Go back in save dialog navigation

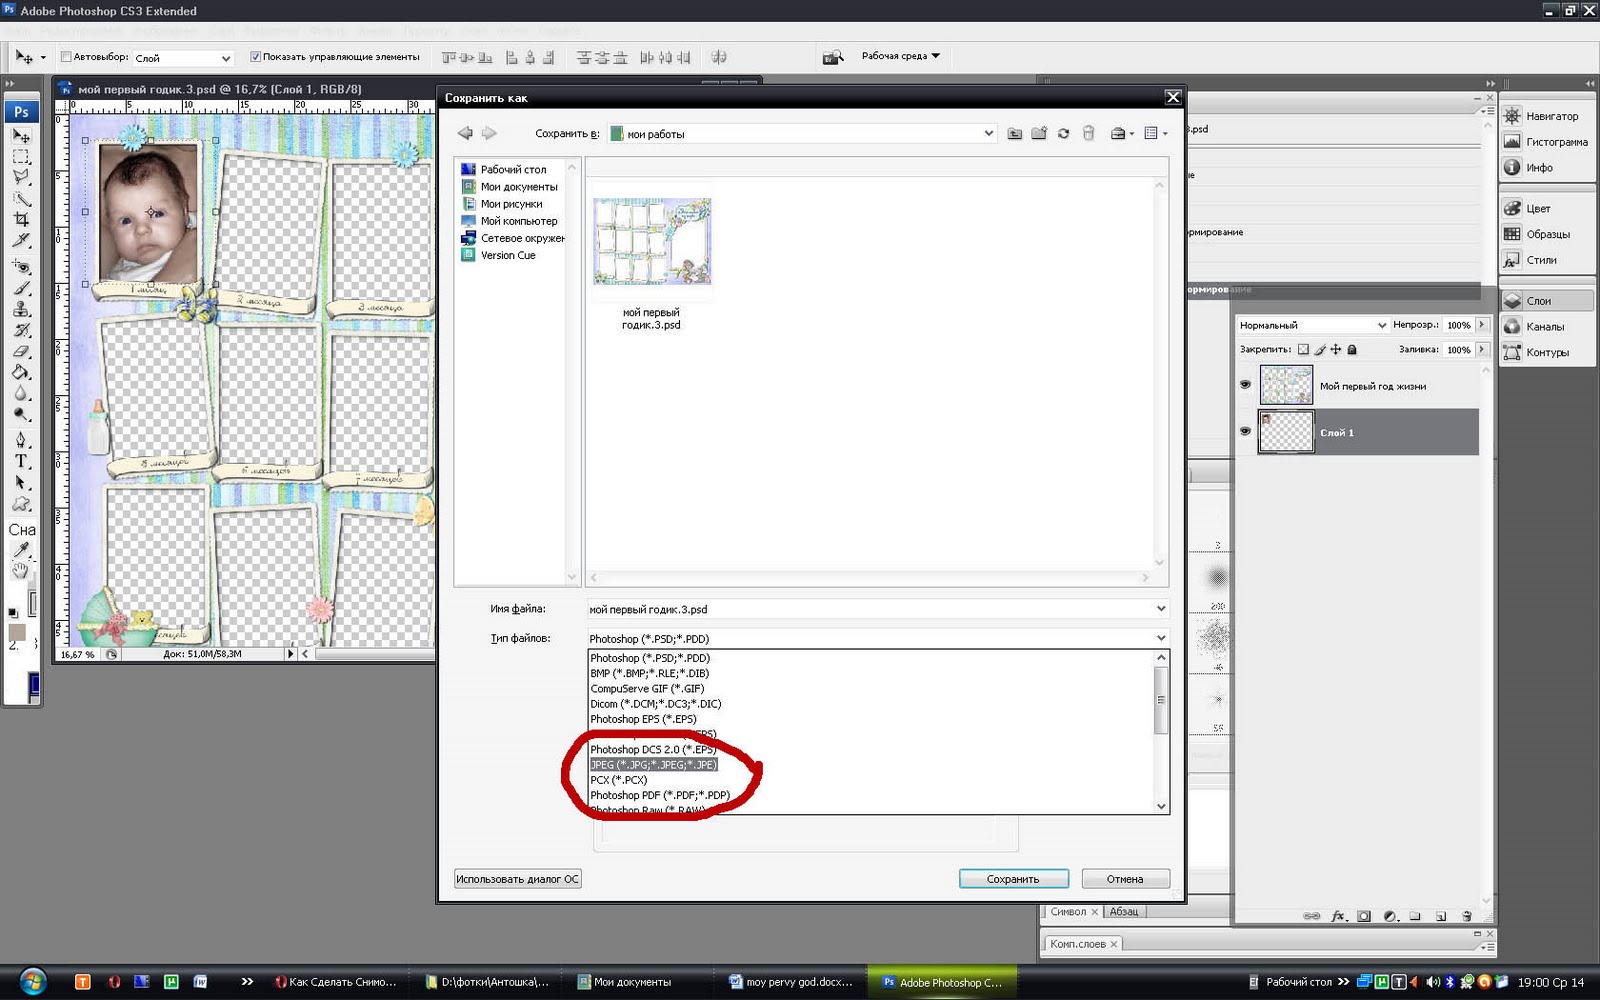[465, 133]
